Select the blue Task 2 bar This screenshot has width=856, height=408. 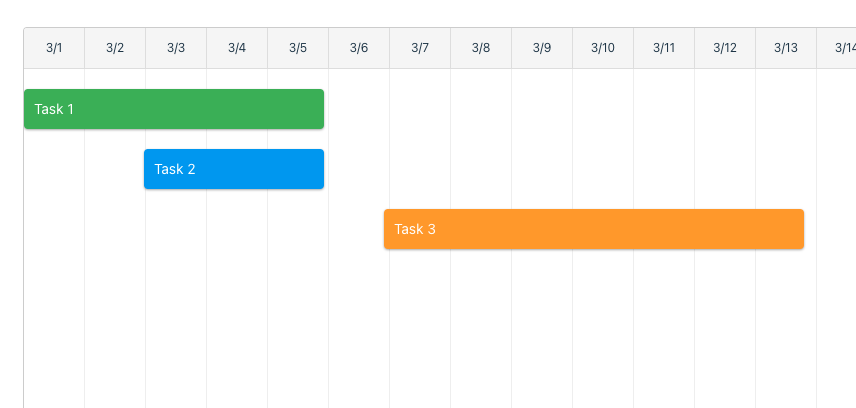[234, 169]
